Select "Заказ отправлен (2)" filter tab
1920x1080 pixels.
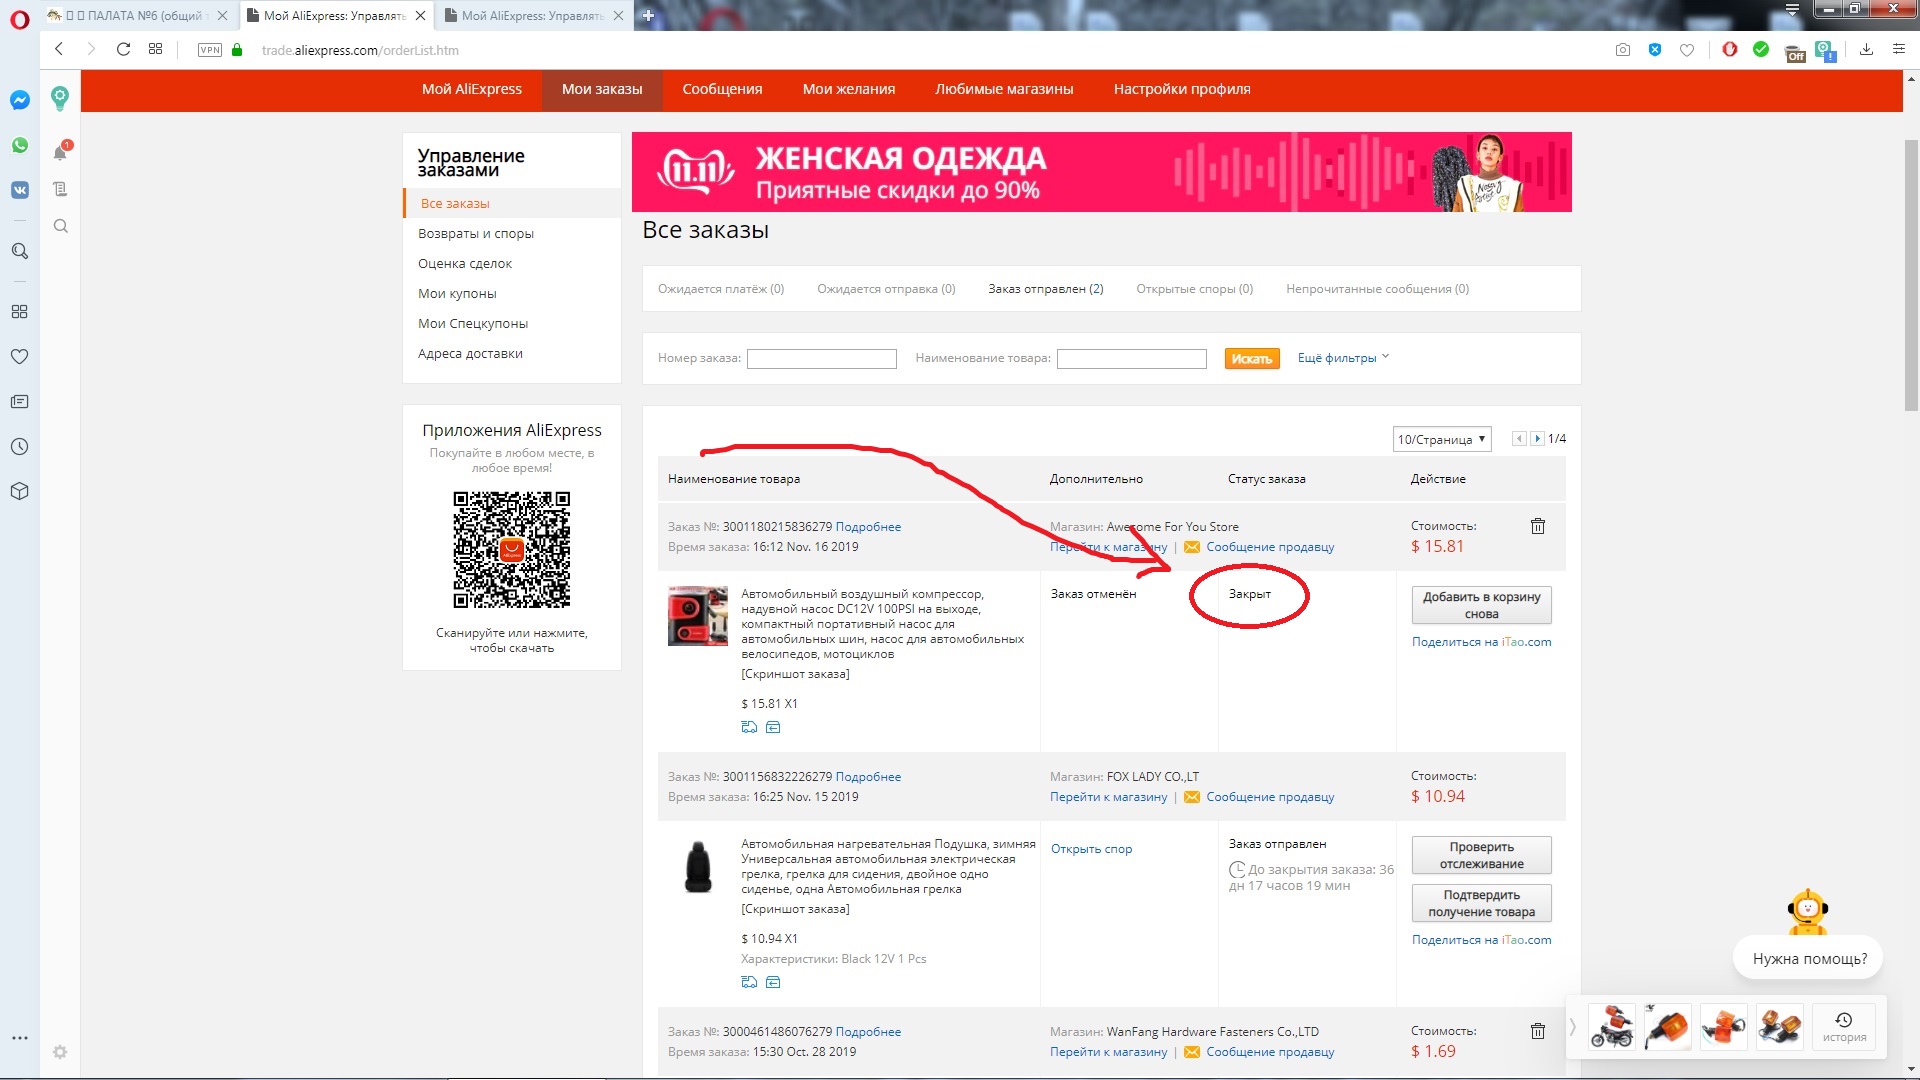tap(1045, 289)
